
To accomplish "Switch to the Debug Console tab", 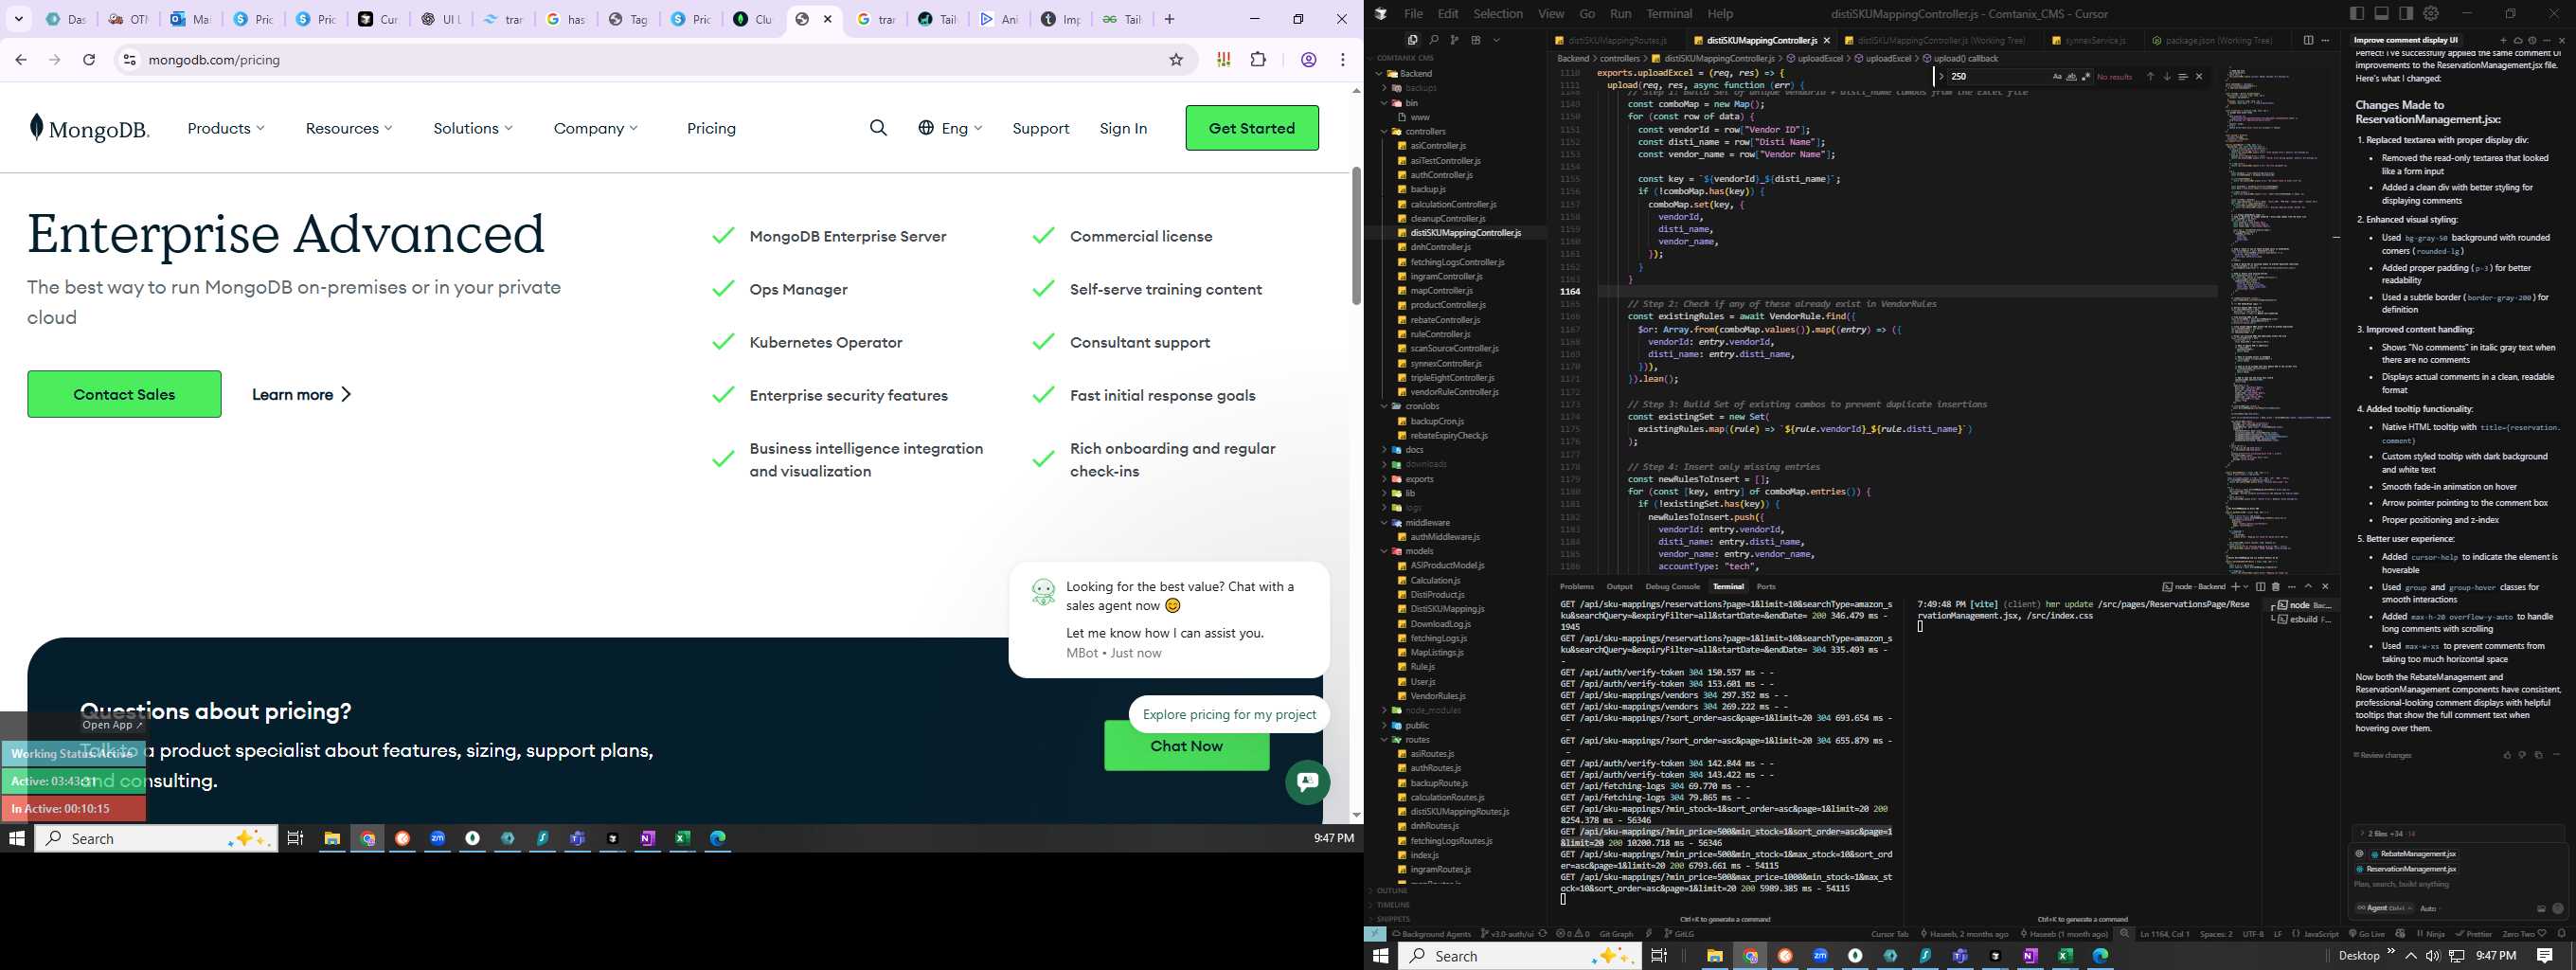I will click(x=1672, y=587).
